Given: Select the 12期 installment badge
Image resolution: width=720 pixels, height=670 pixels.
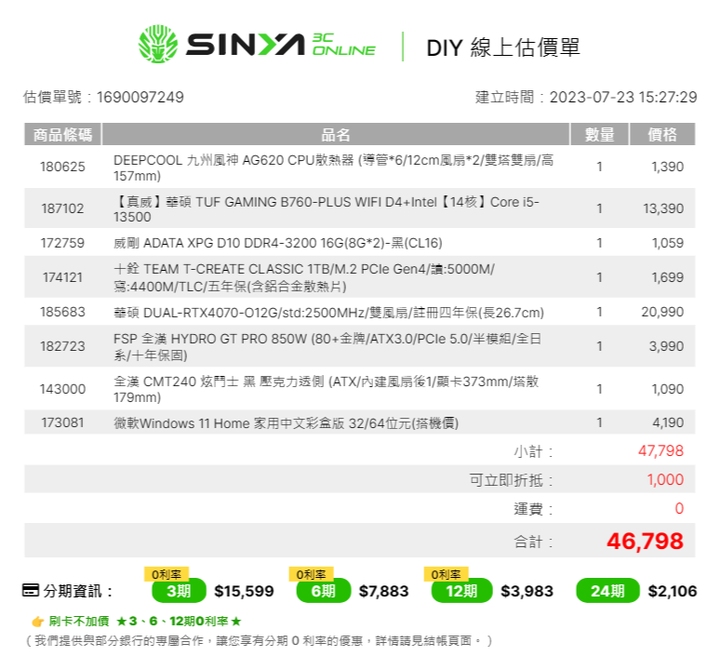Looking at the screenshot, I should pos(461,591).
